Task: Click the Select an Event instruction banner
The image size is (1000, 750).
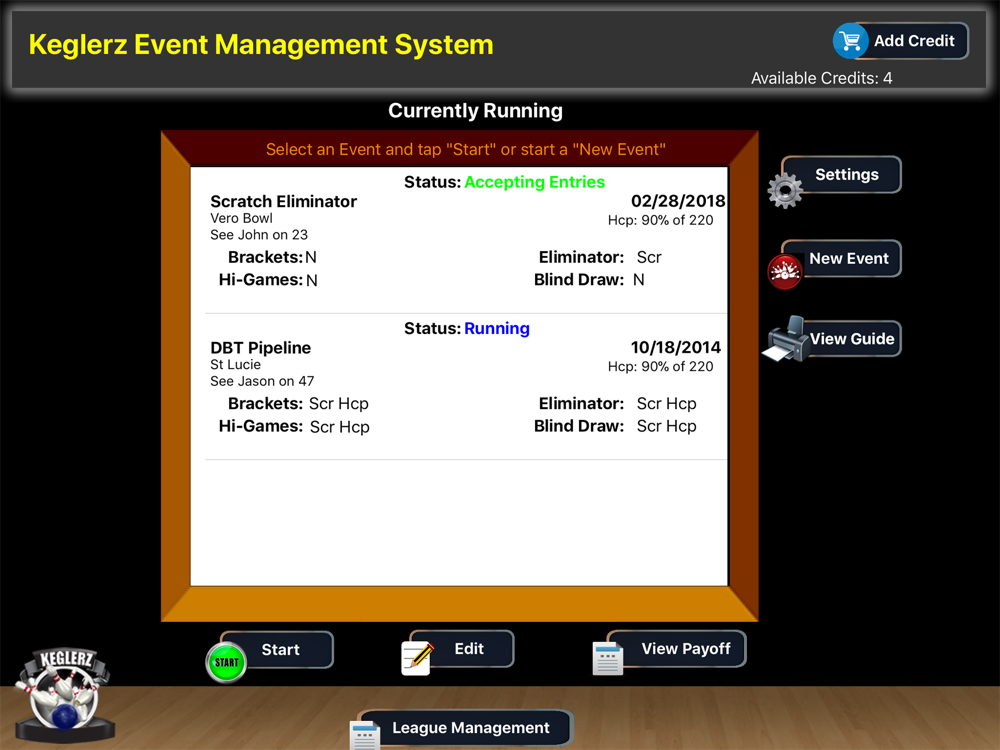Action: pos(466,150)
